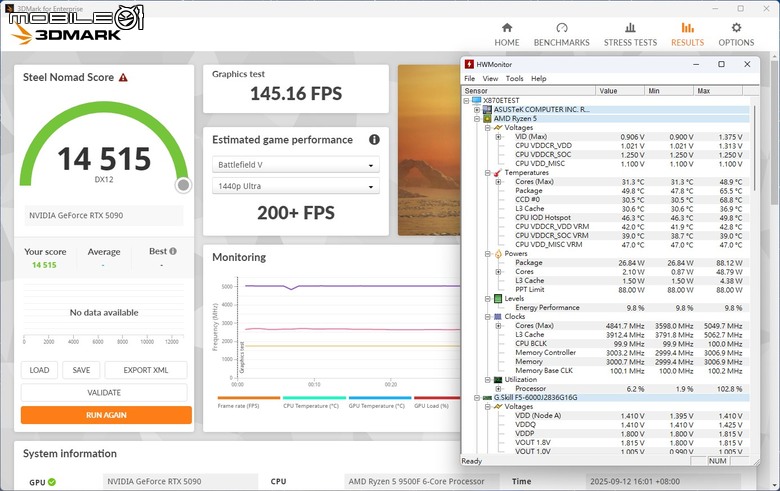The image size is (780, 491).
Task: Expand the Processor utilization row
Action: (498, 389)
